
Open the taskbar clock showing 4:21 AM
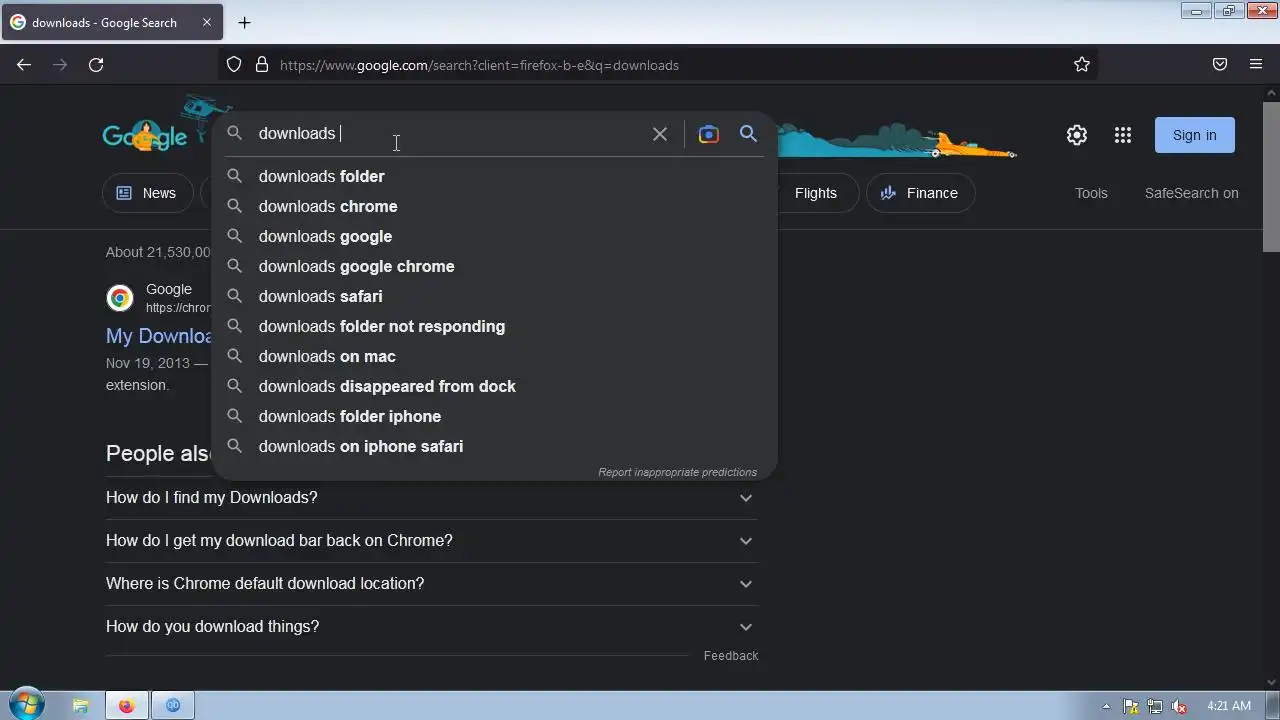point(1229,706)
